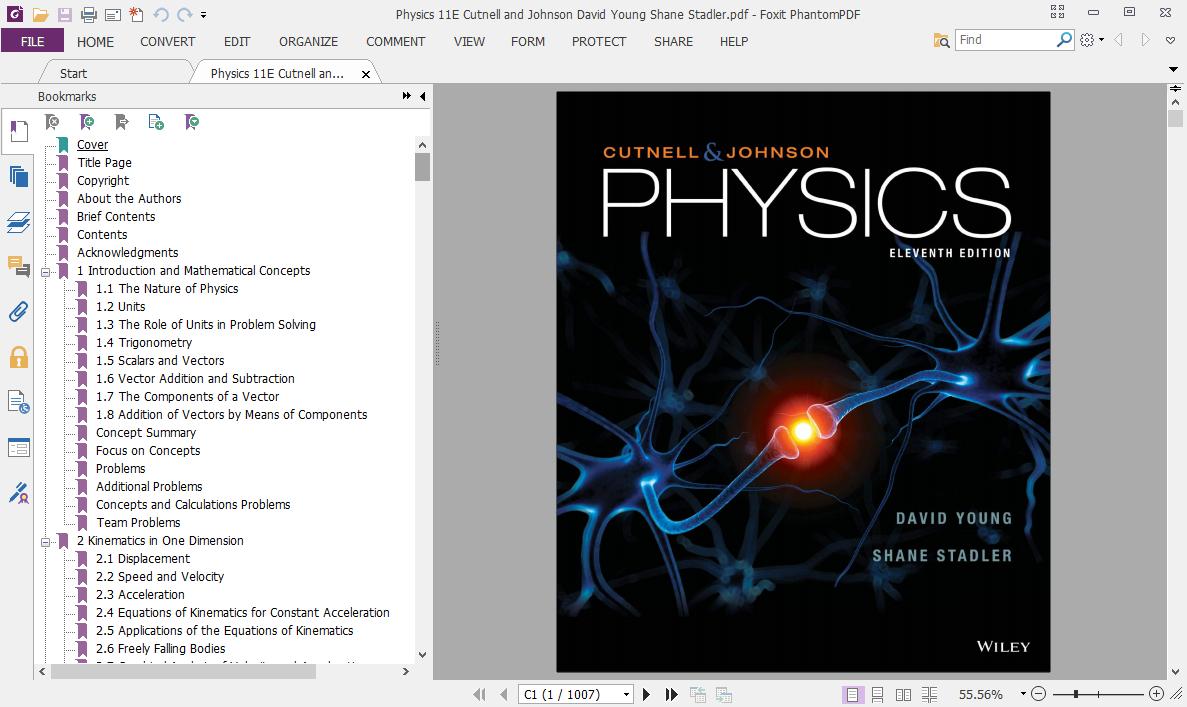Expand the bookmarks panel width arrows
1187x707 pixels.
click(407, 96)
